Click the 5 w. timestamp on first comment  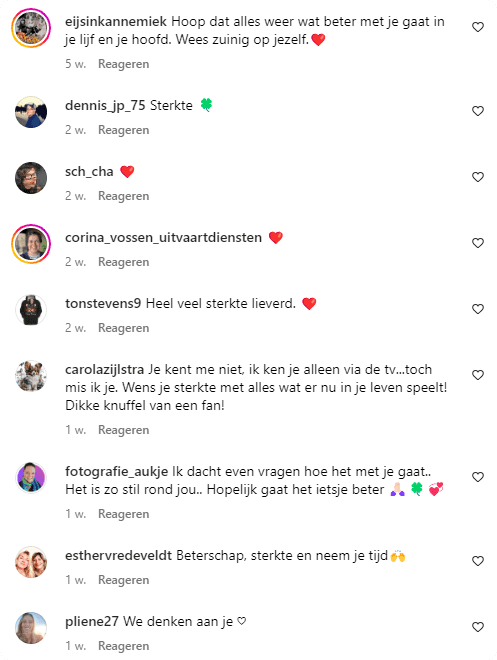pyautogui.click(x=76, y=64)
